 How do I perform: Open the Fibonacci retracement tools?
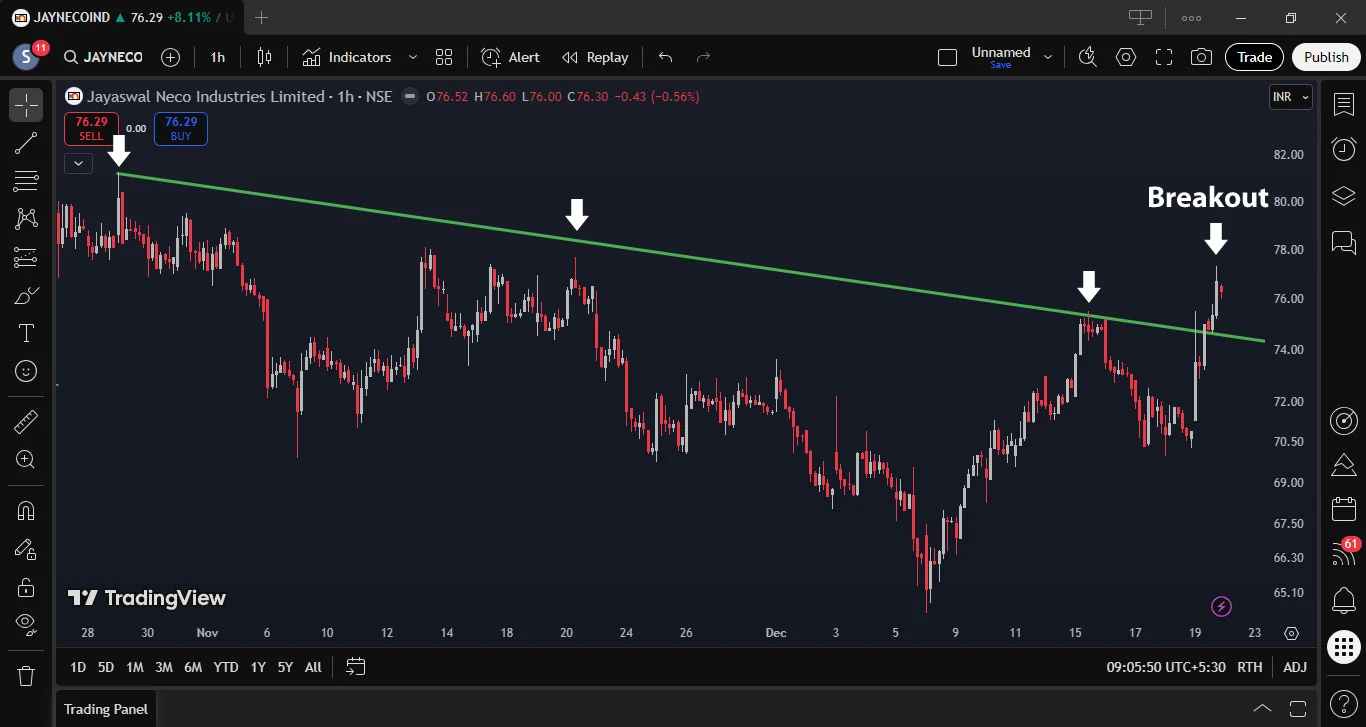(x=26, y=181)
